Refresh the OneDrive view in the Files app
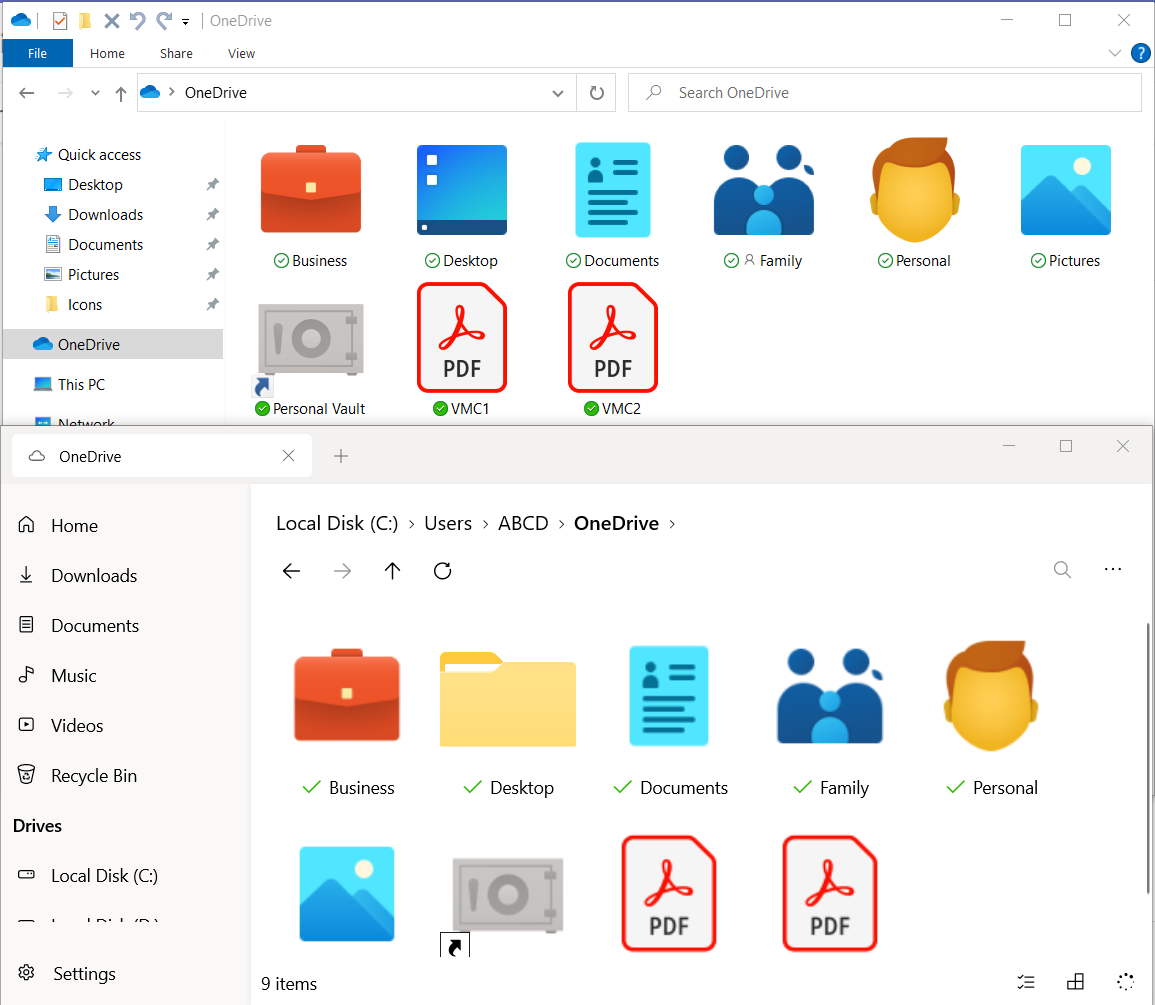The width and height of the screenshot is (1155, 1005). coord(442,570)
